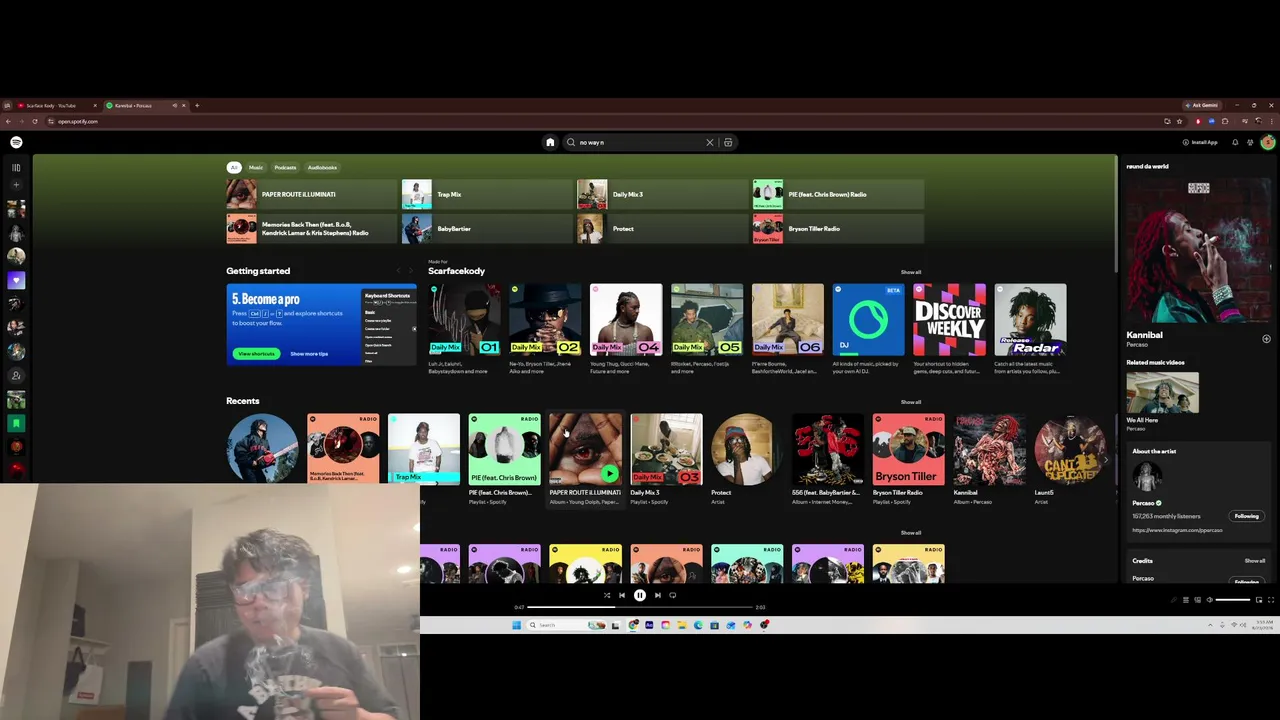
Task: Click View shortcuts button
Action: 256,354
